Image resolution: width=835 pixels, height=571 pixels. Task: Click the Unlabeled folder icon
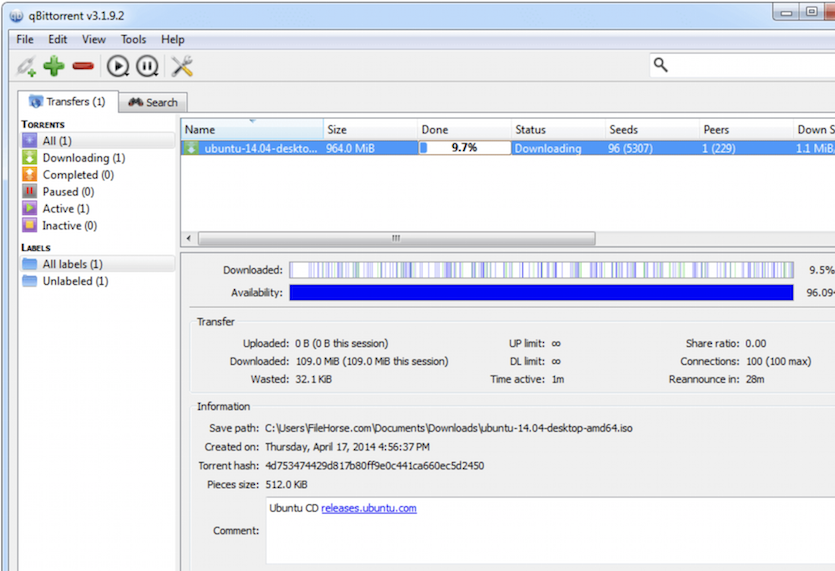(30, 281)
